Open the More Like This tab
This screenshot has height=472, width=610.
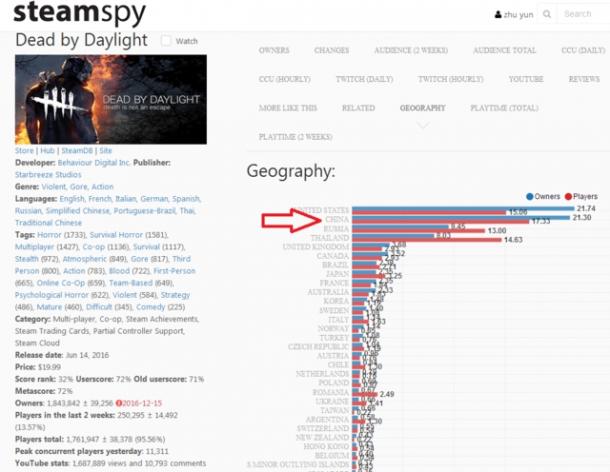tap(288, 108)
